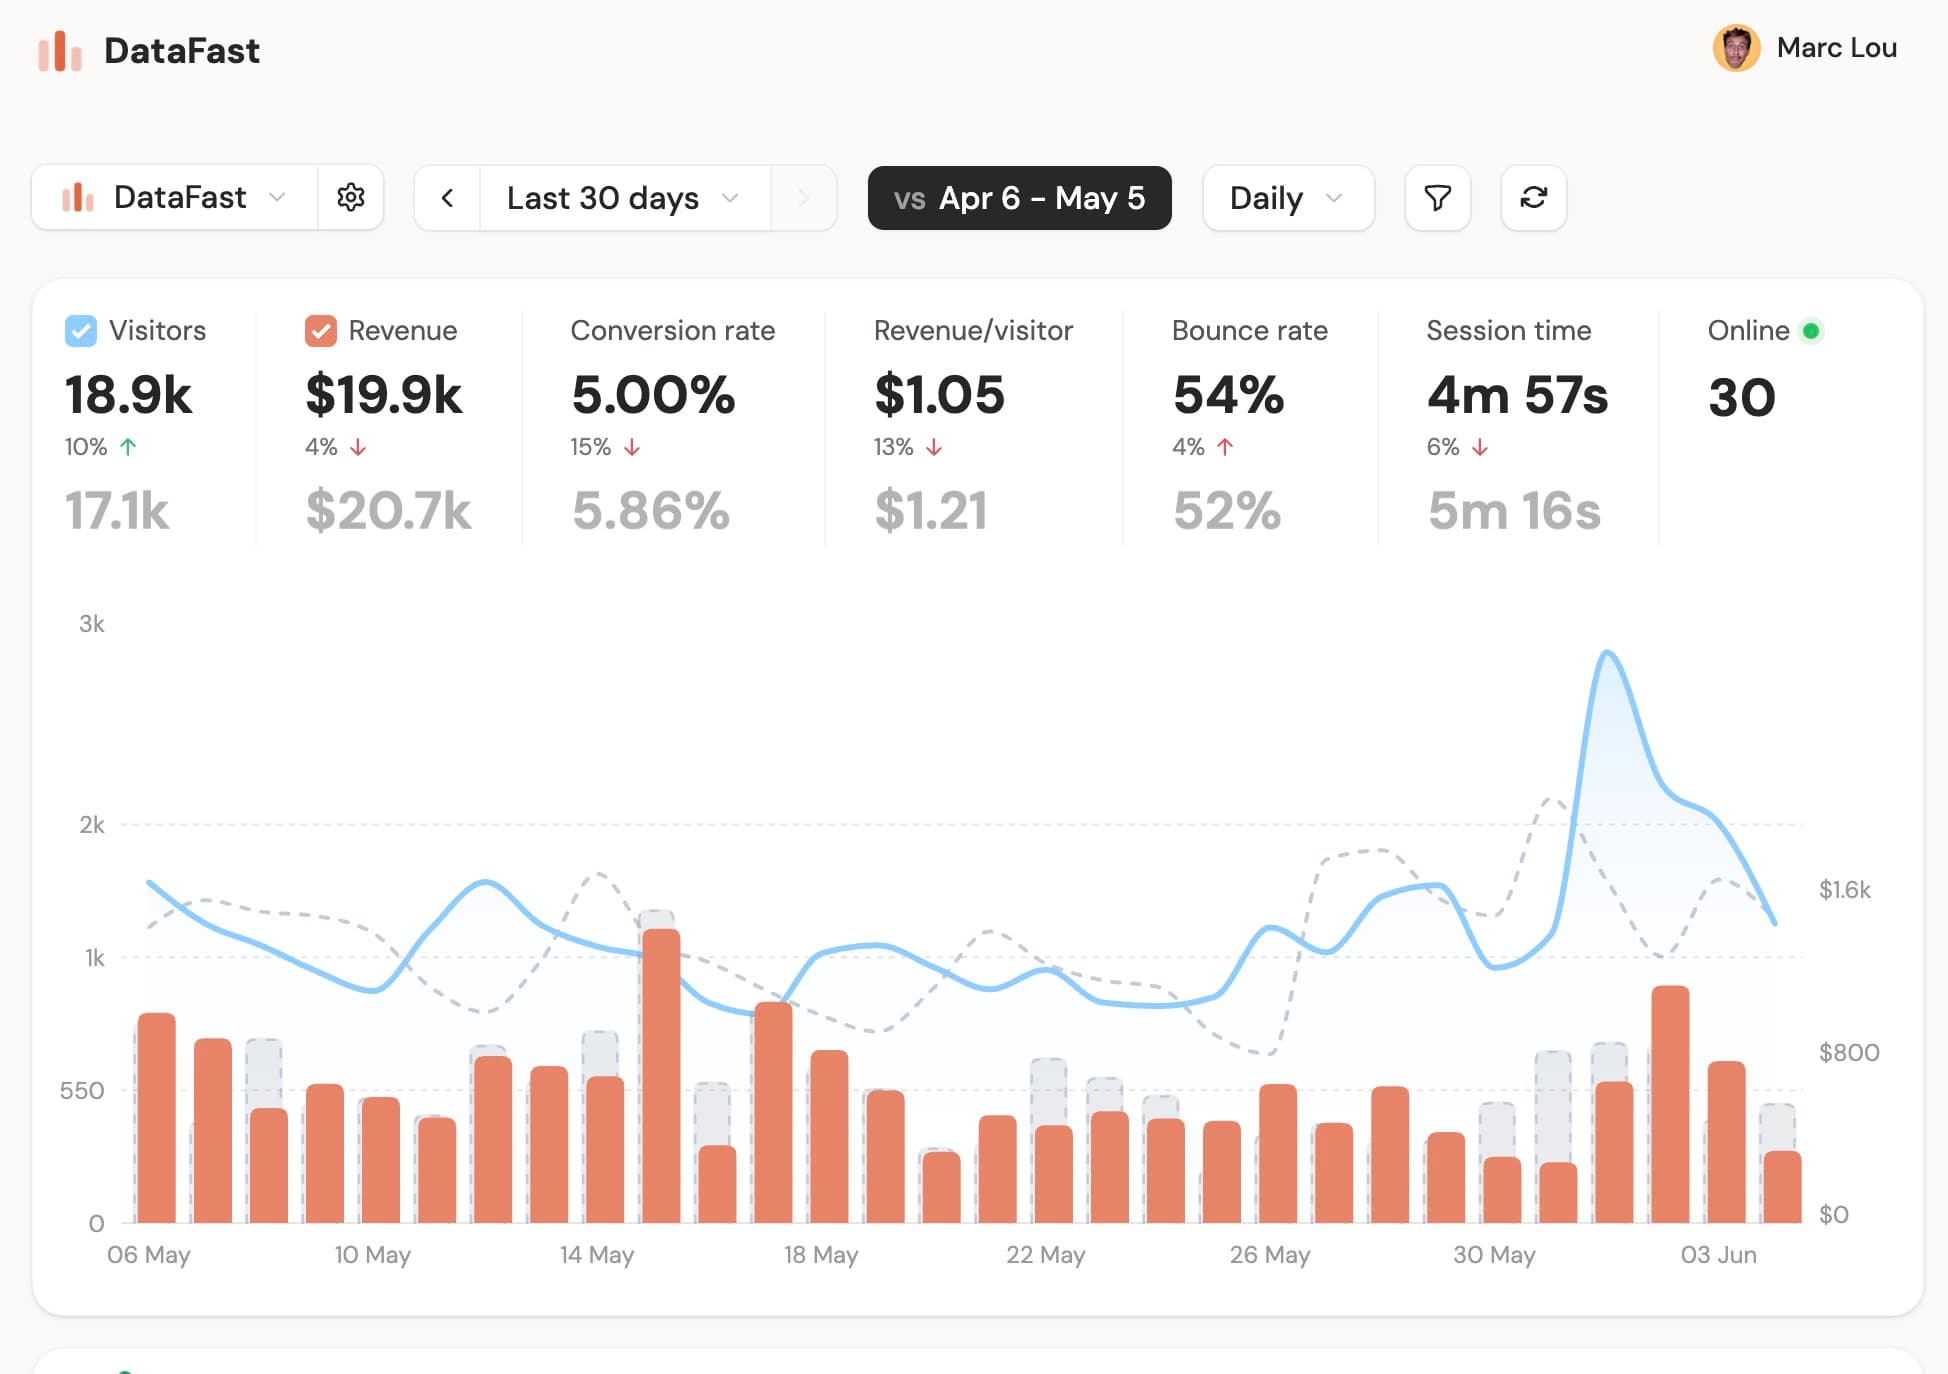Click the red down arrow under Revenue value
The image size is (1948, 1374).
coord(358,447)
